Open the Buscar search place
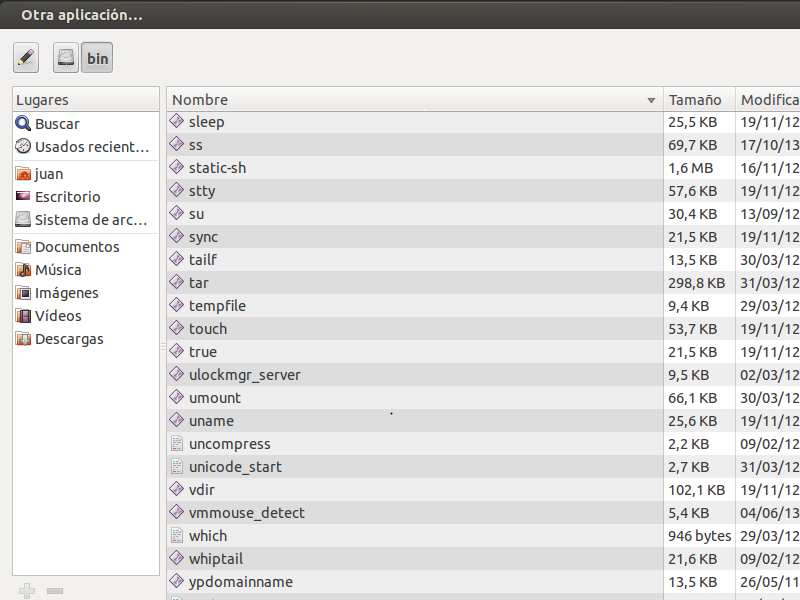The height and width of the screenshot is (600, 800). click(57, 124)
